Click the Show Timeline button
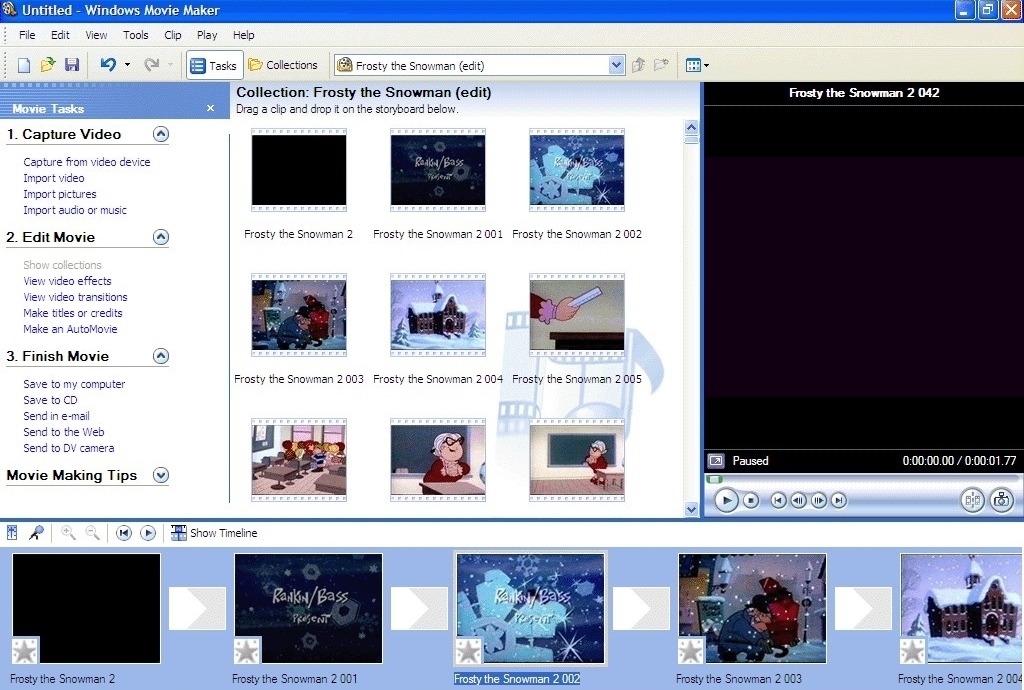This screenshot has height=690, width=1024. coord(214,533)
